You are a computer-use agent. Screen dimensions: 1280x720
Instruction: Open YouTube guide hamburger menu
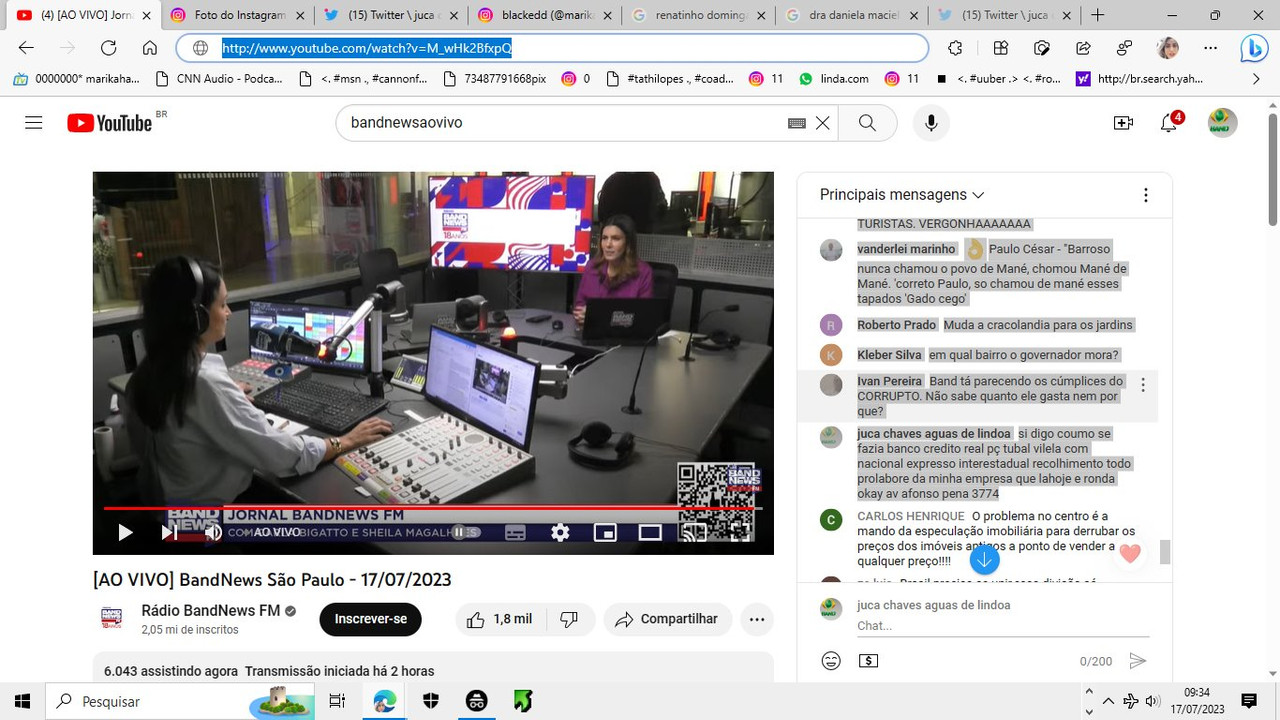coord(34,122)
